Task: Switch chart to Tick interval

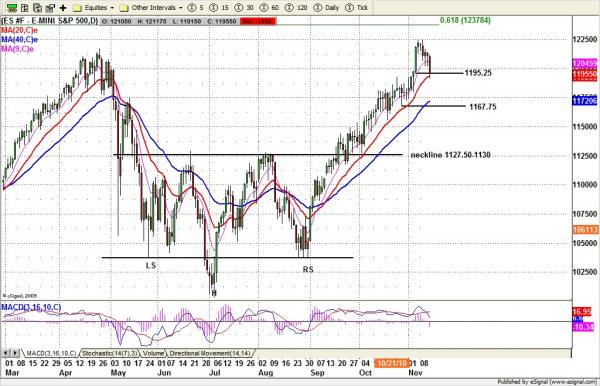Action: click(357, 7)
